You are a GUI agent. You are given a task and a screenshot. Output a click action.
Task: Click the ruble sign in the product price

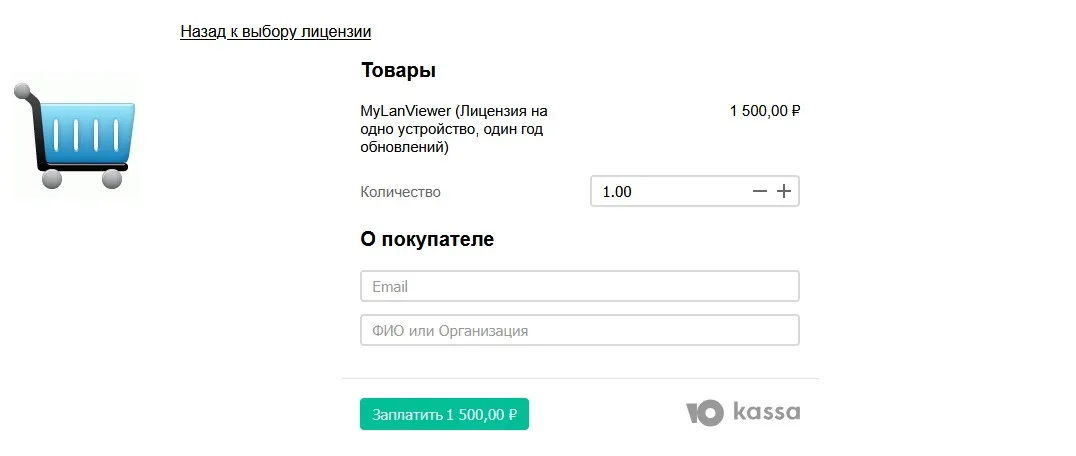796,111
